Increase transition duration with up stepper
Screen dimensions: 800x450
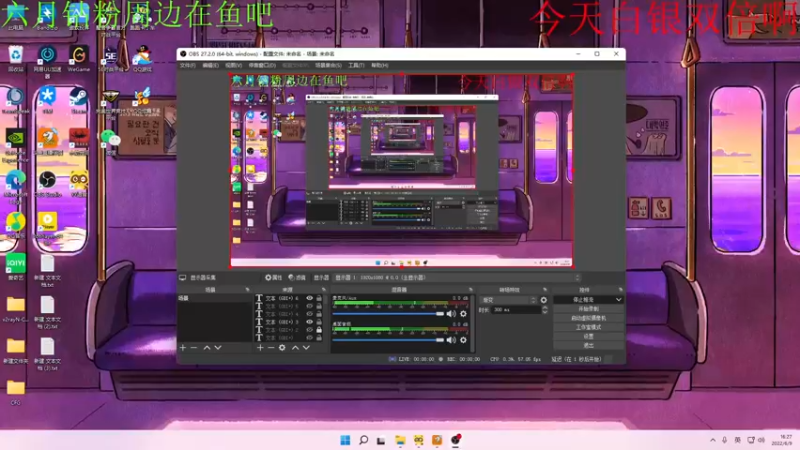coord(544,308)
